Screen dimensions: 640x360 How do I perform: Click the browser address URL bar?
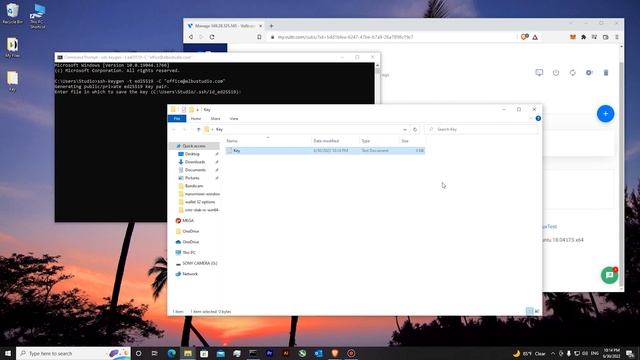(x=392, y=37)
